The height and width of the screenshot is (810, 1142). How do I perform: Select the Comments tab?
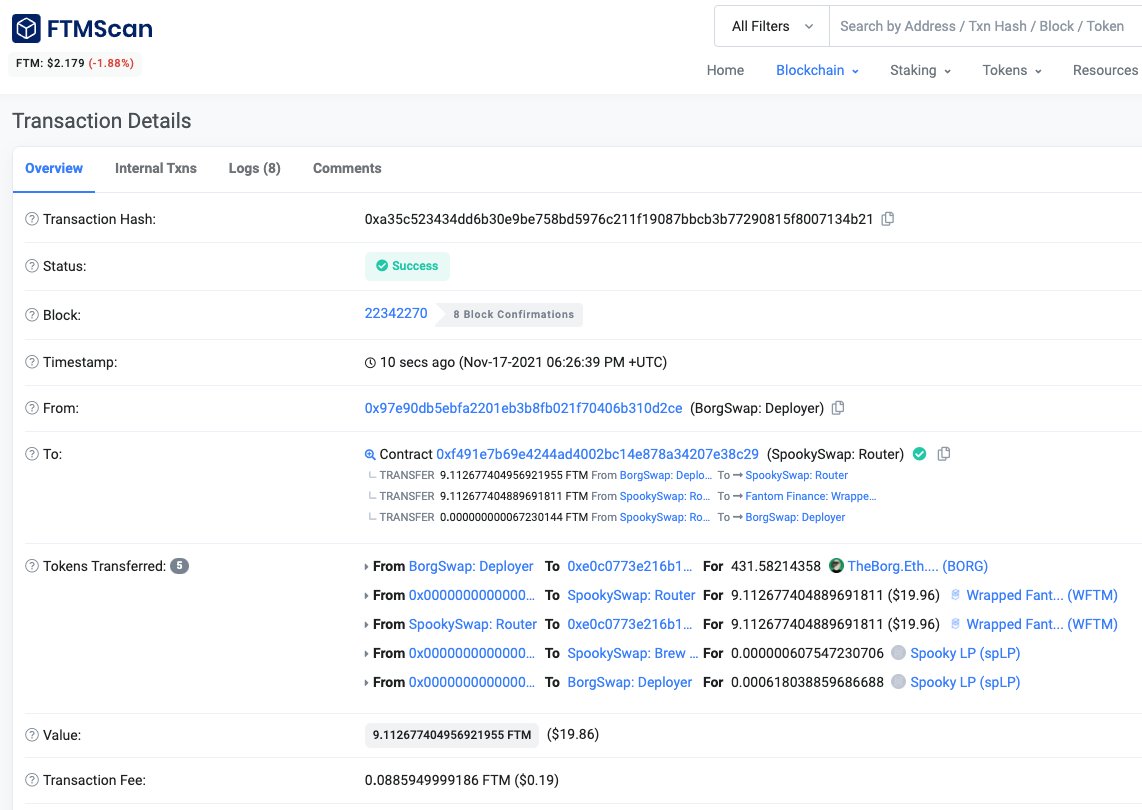[346, 168]
